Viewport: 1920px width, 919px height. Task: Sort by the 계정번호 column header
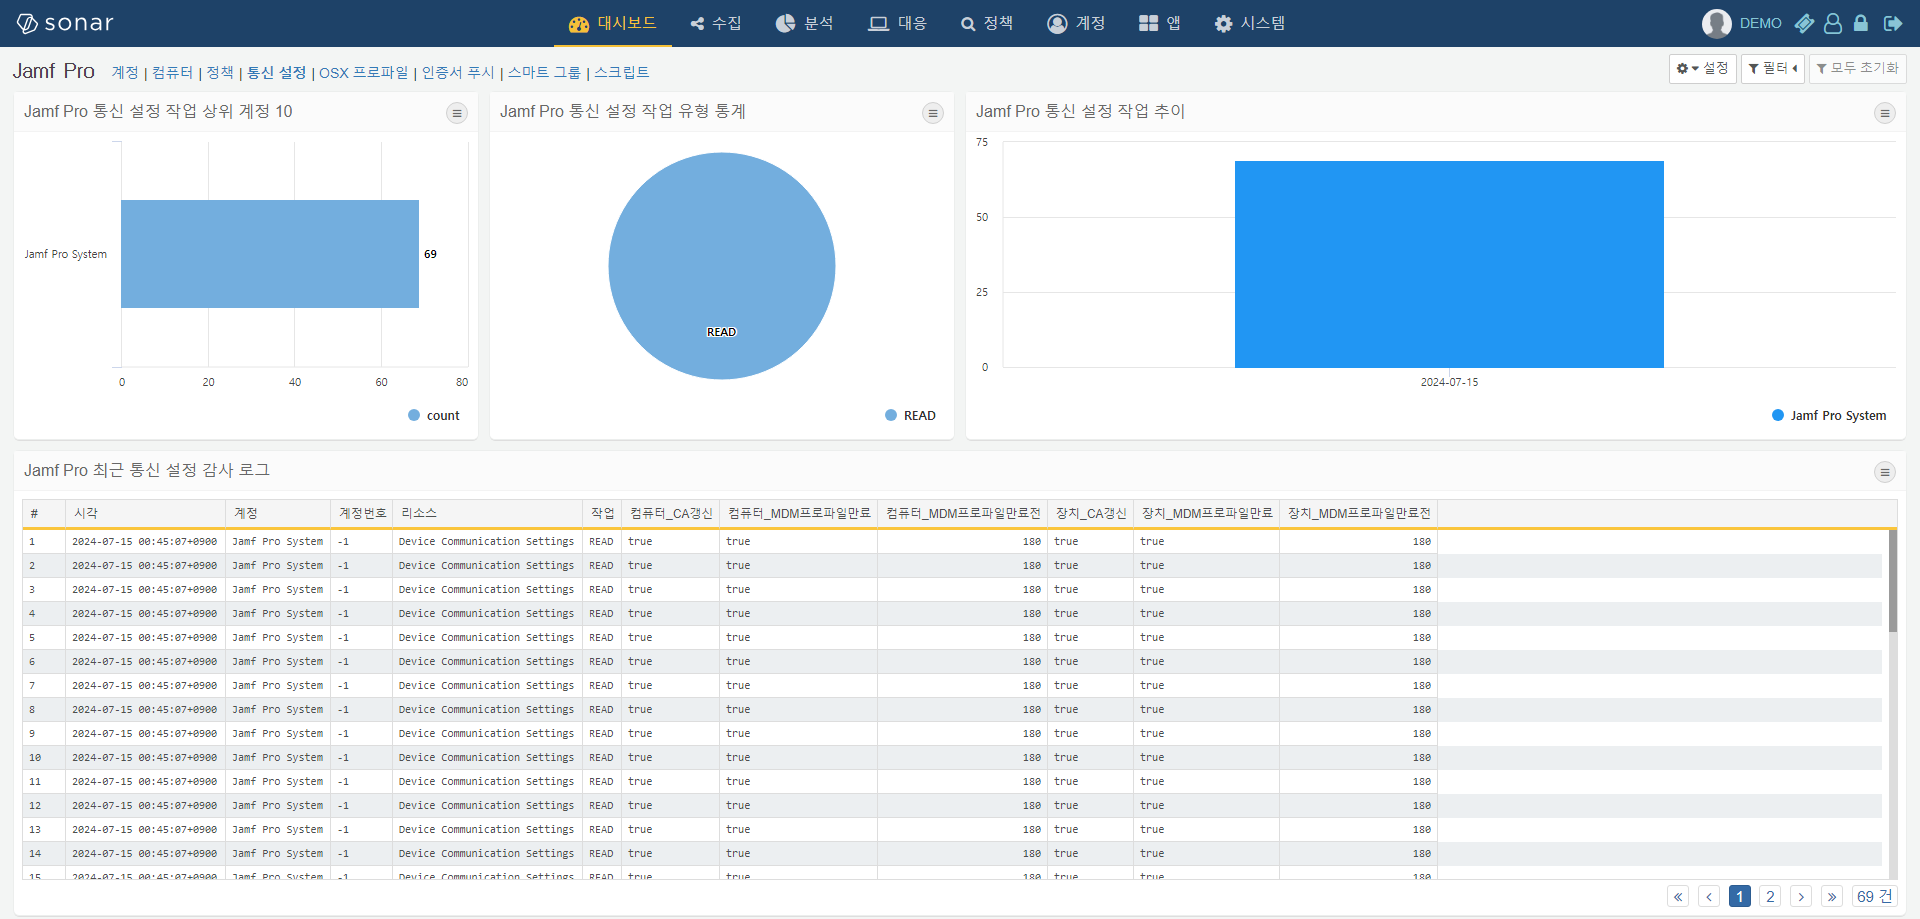tap(362, 514)
